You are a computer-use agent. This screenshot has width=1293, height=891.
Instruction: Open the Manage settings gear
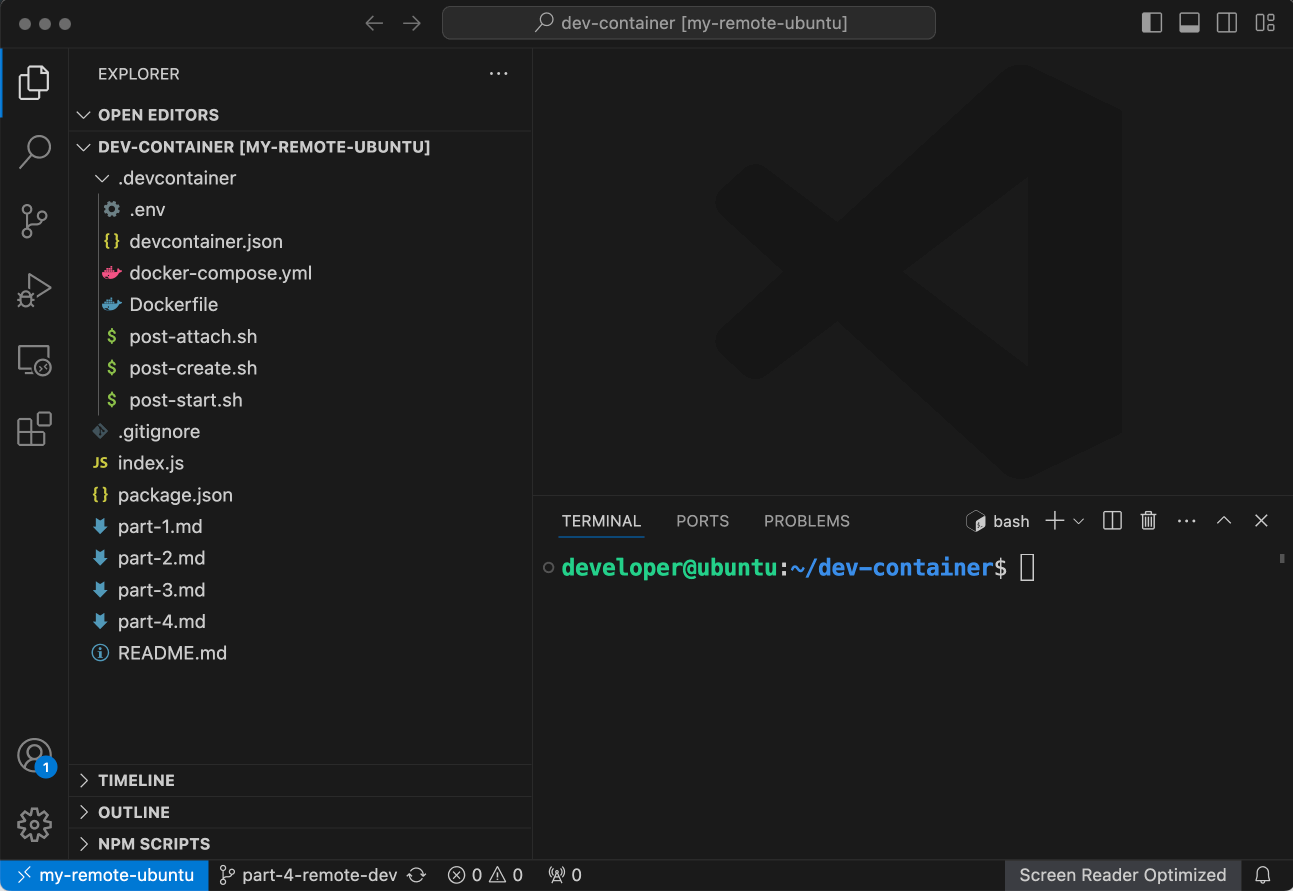tap(35, 825)
